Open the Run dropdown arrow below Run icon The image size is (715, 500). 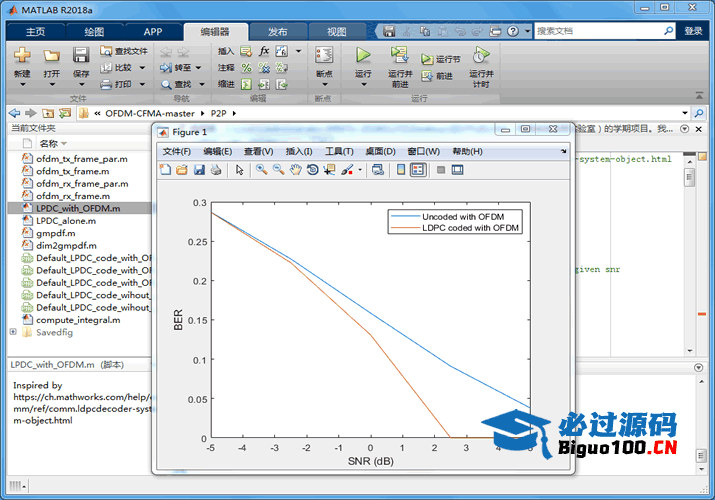click(363, 84)
